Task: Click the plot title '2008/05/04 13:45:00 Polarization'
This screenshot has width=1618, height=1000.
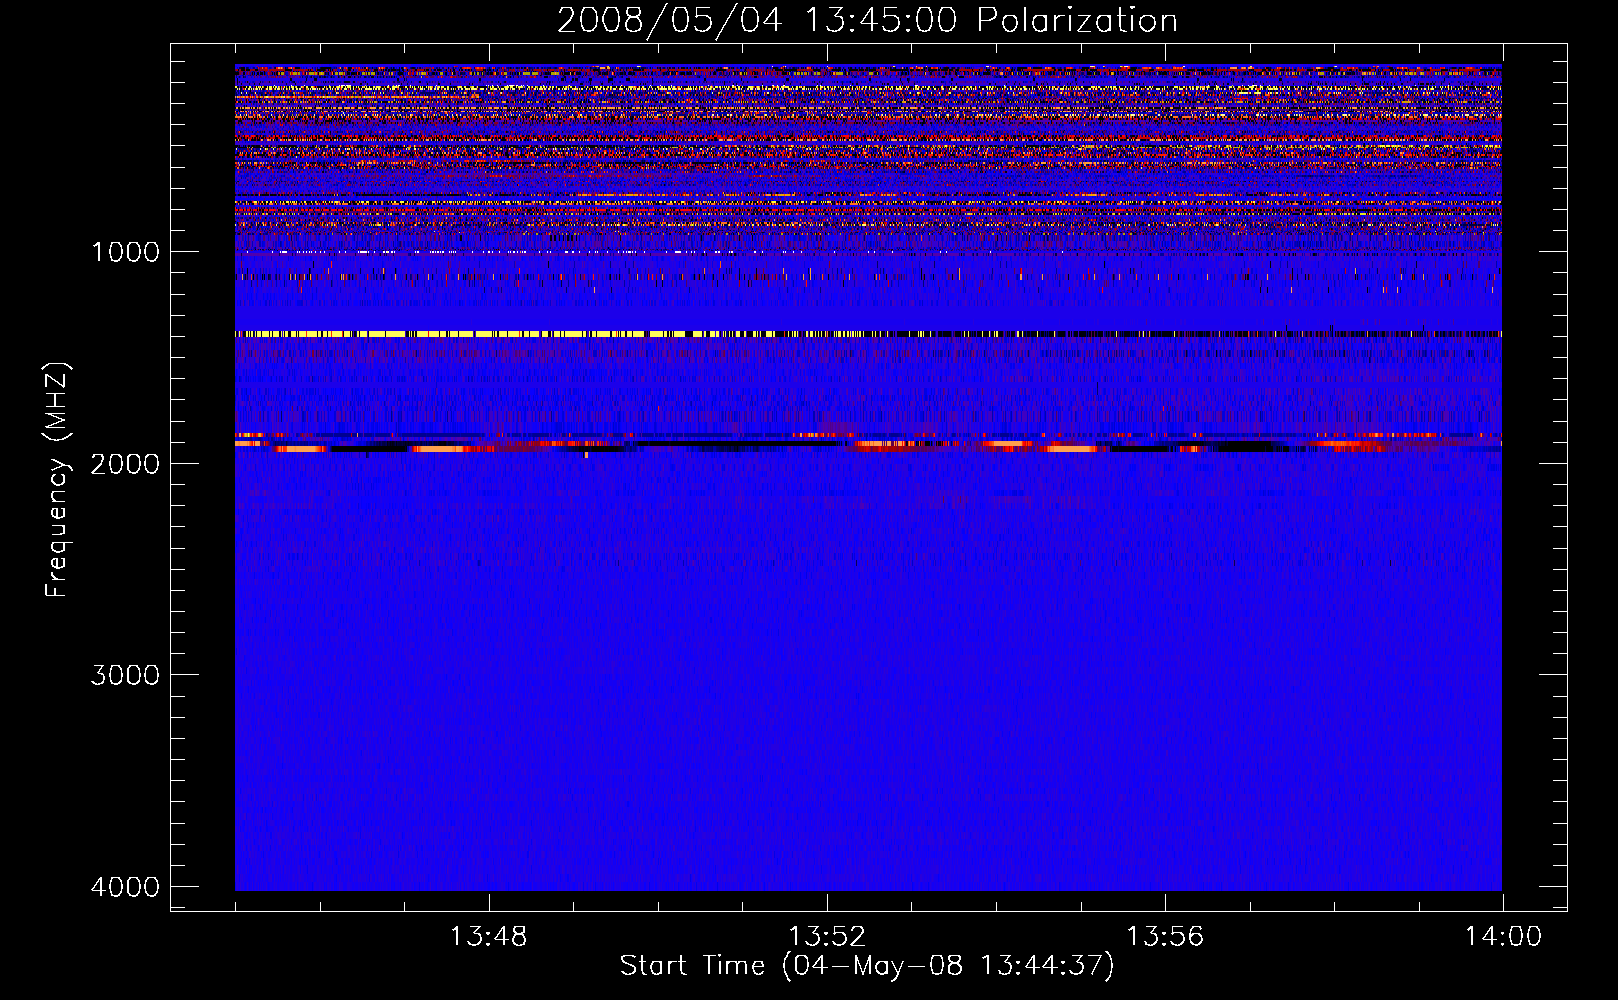Action: click(867, 21)
